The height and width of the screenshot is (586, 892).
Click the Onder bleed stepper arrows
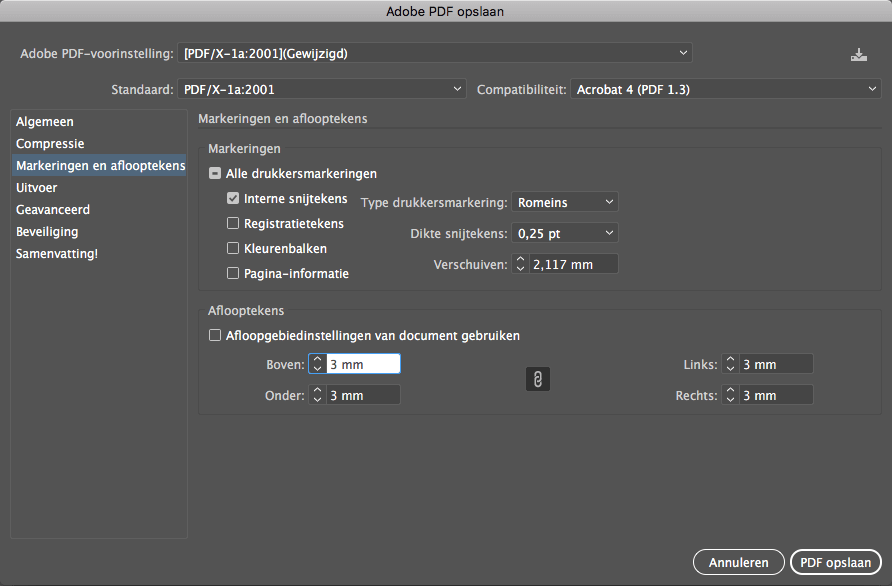[317, 395]
